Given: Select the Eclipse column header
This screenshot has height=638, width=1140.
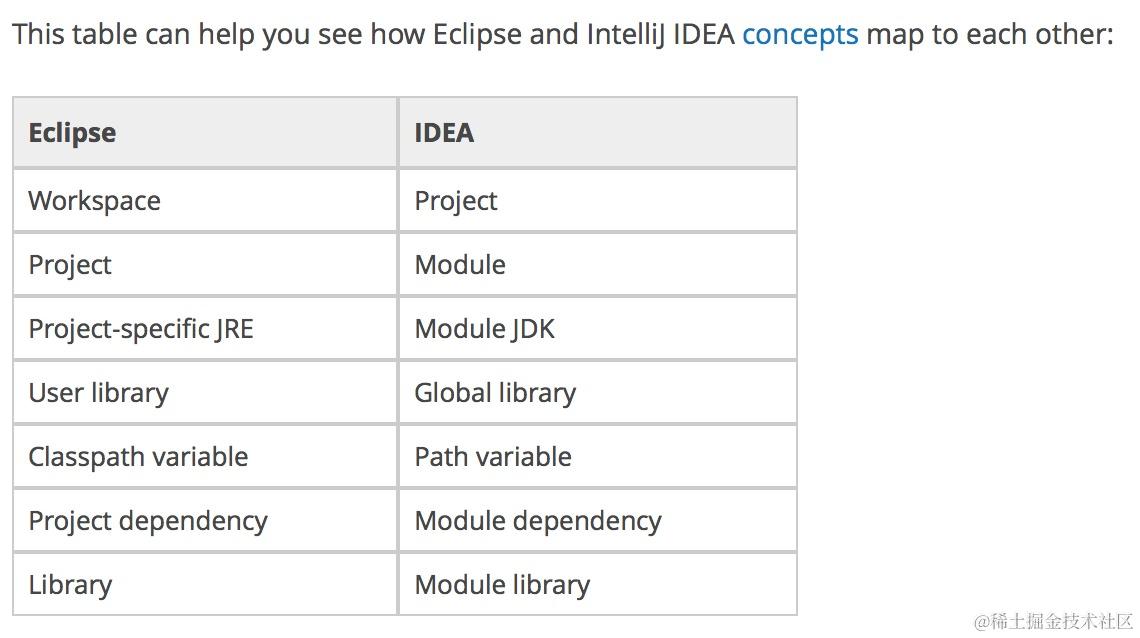Looking at the screenshot, I should [x=205, y=132].
